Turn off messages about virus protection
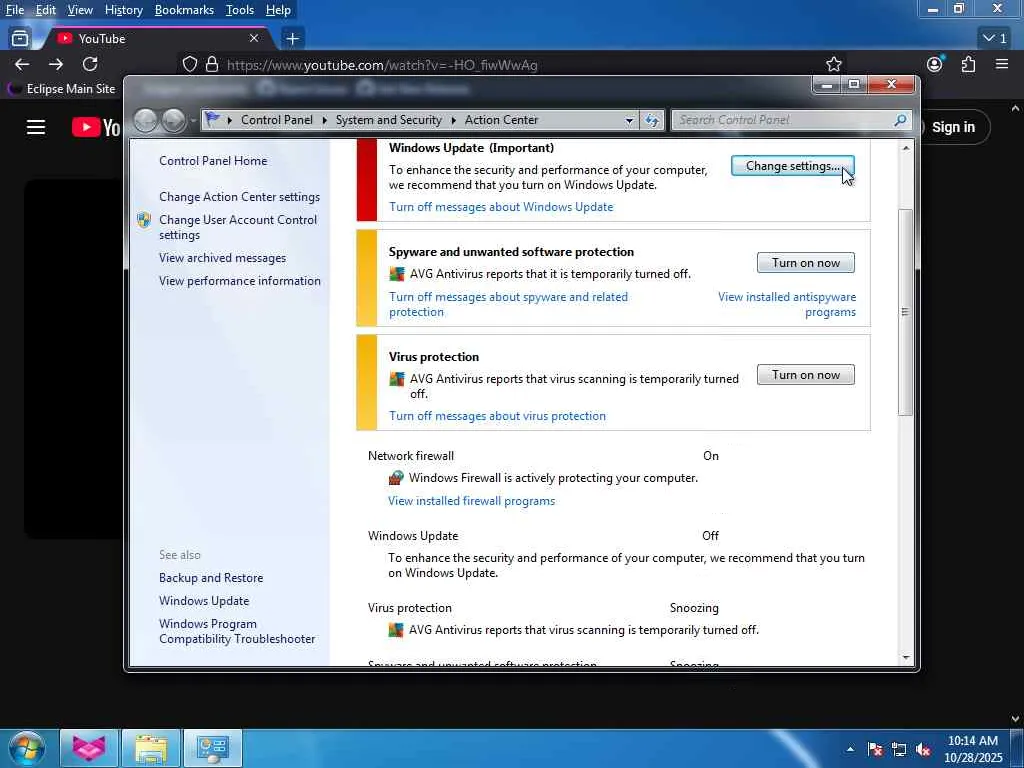Image resolution: width=1024 pixels, height=768 pixels. tap(497, 416)
